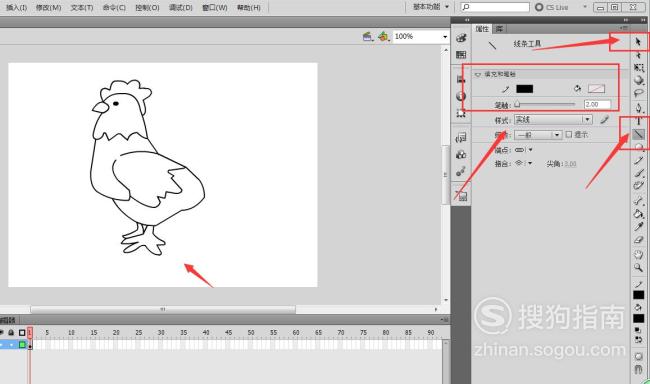The width and height of the screenshot is (650, 384).
Task: Open the collapsed Swatches panel icon
Action: 461,55
